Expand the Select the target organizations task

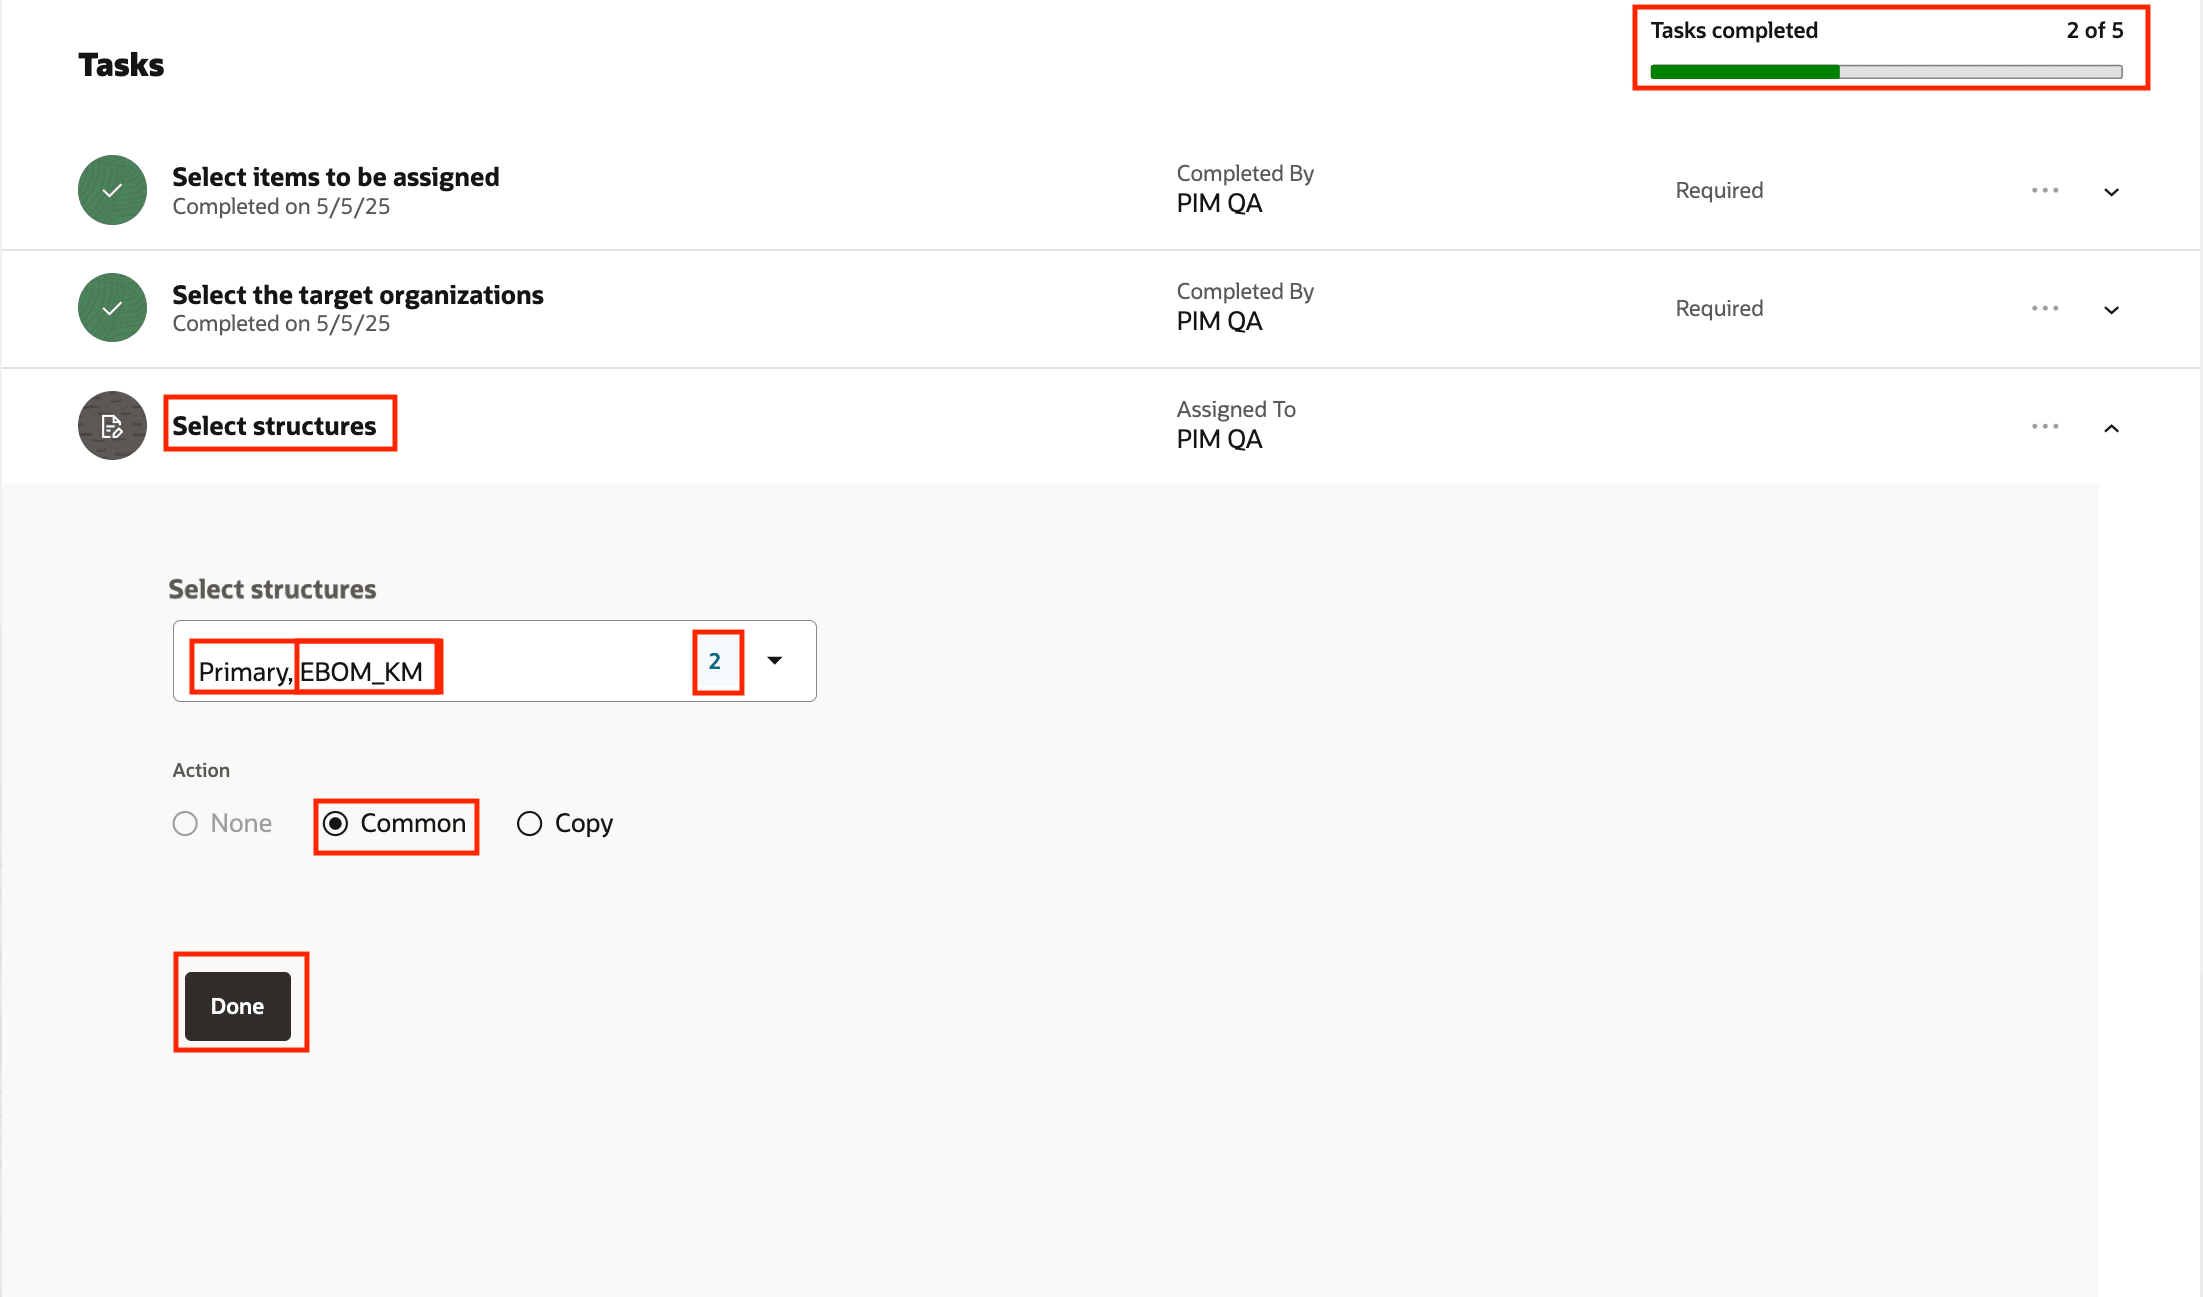[x=2111, y=309]
